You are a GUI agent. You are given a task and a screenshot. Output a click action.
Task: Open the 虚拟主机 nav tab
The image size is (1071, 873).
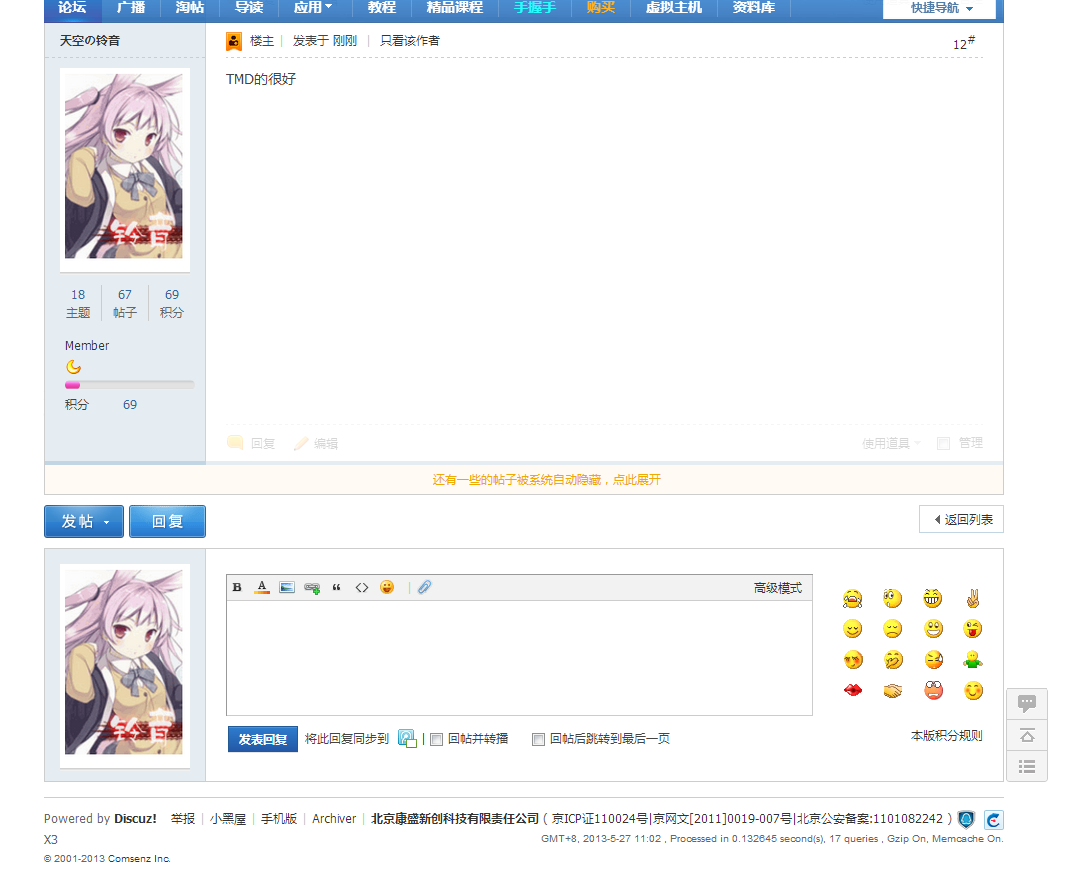674,8
